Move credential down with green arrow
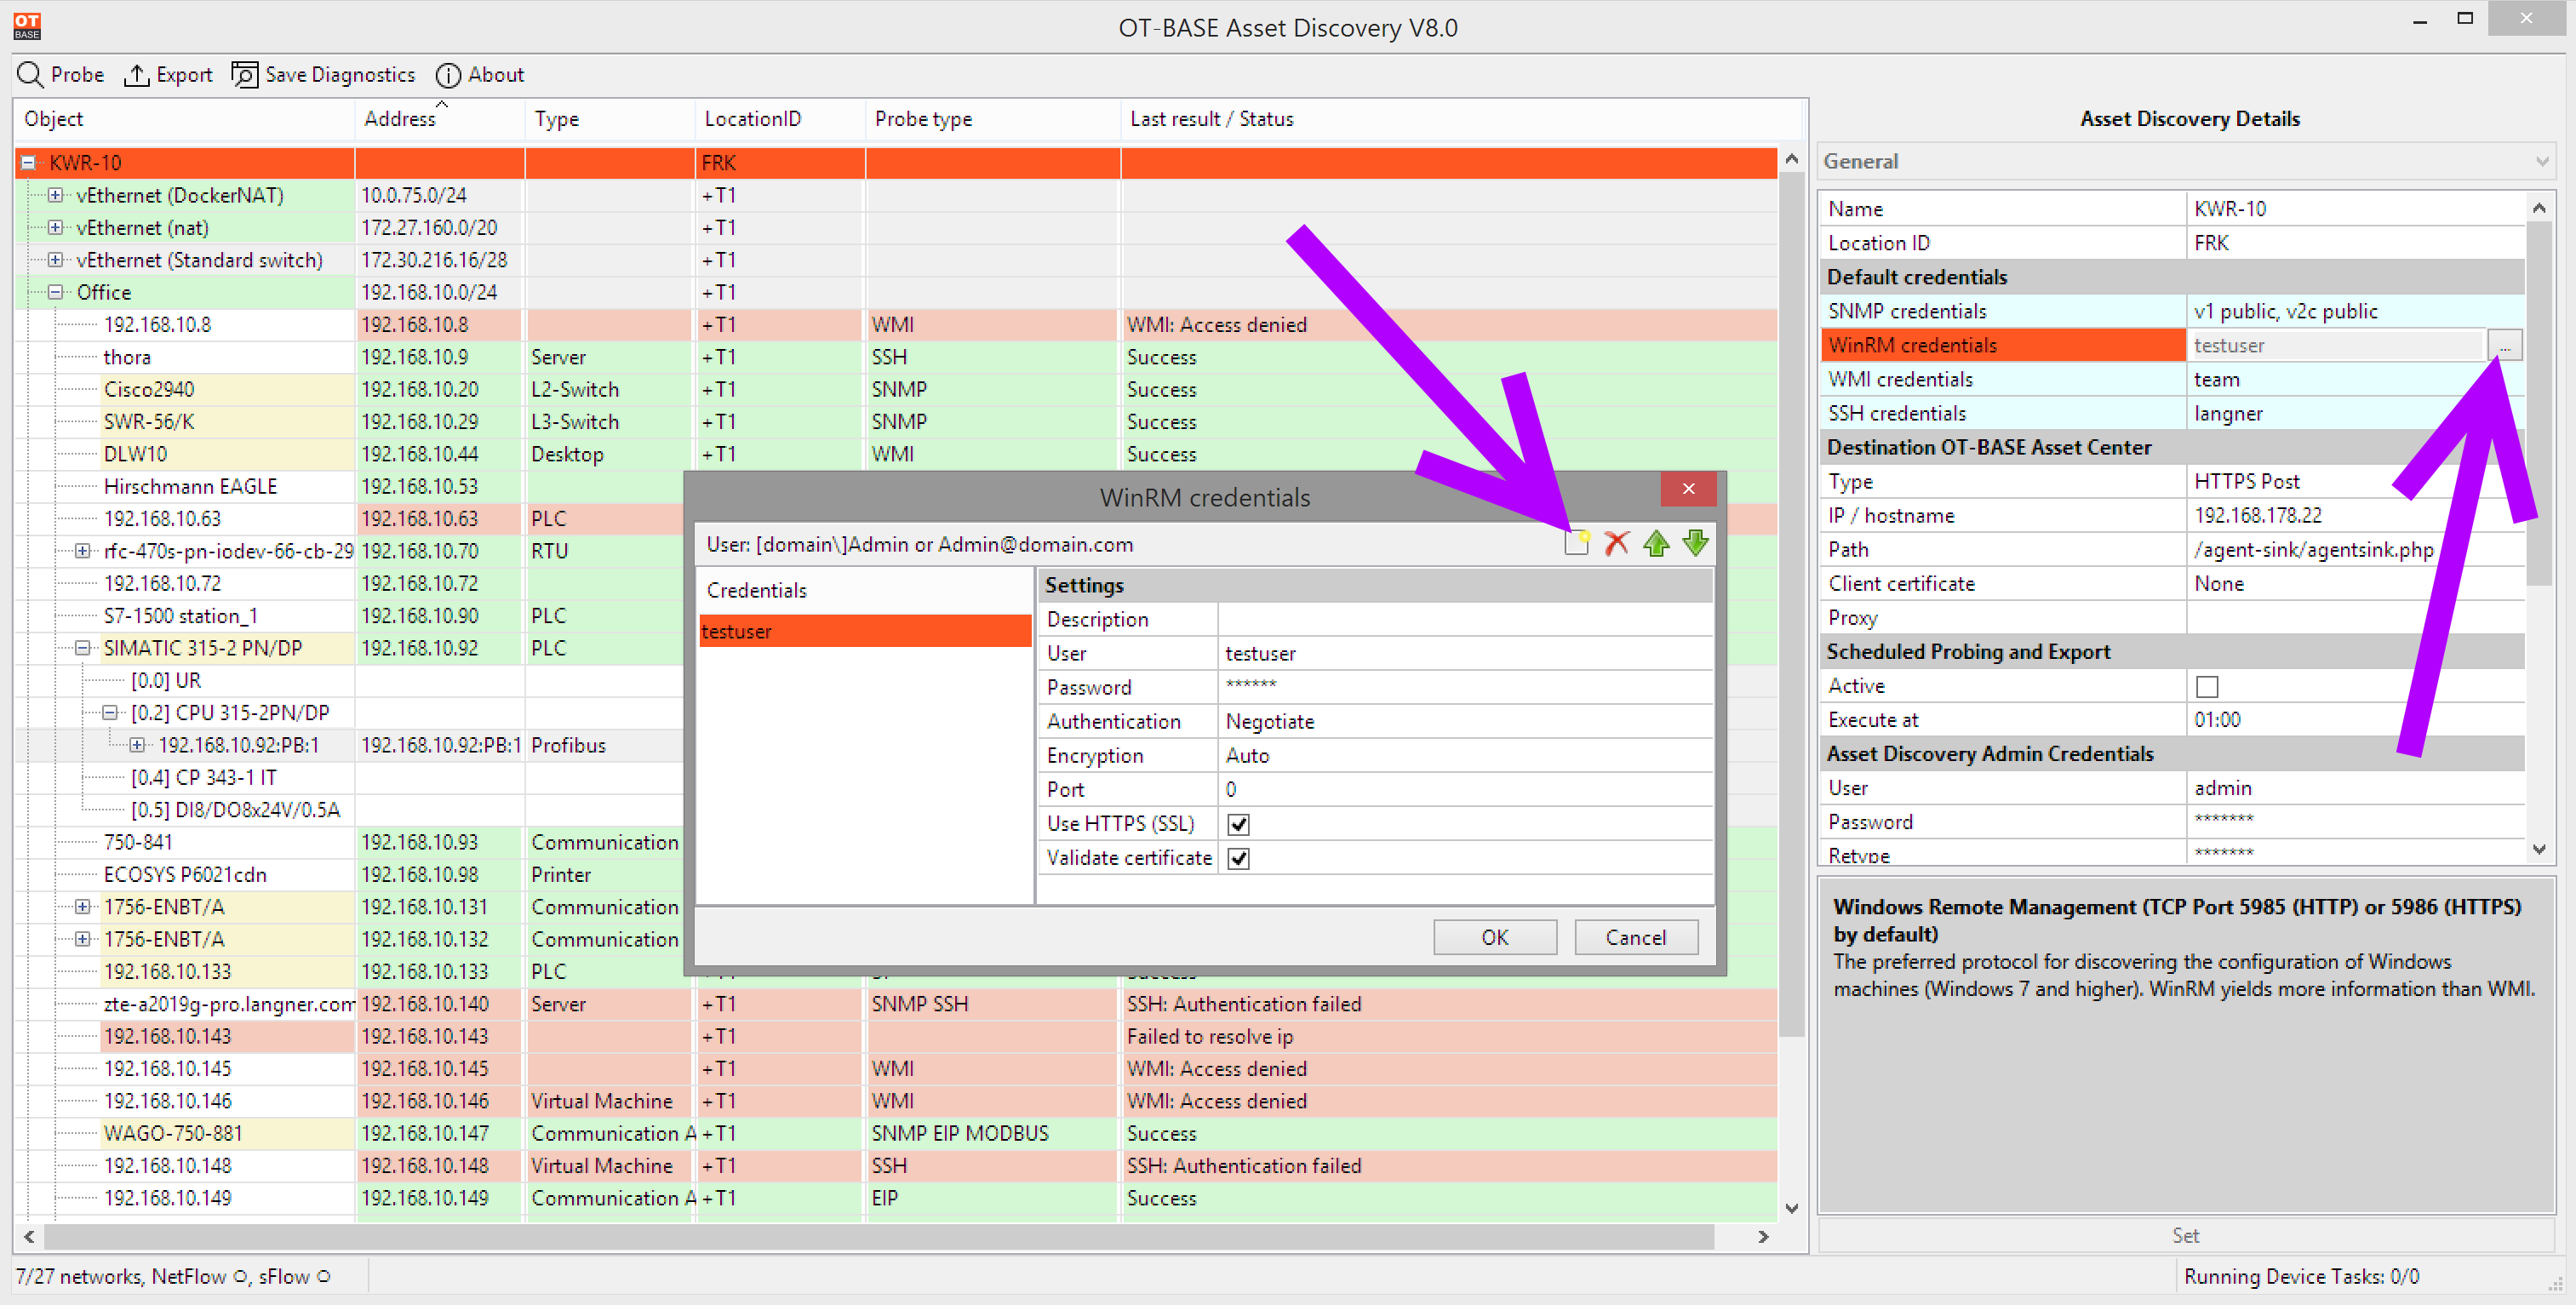Screen dimensions: 2576x1305 (x=1695, y=543)
